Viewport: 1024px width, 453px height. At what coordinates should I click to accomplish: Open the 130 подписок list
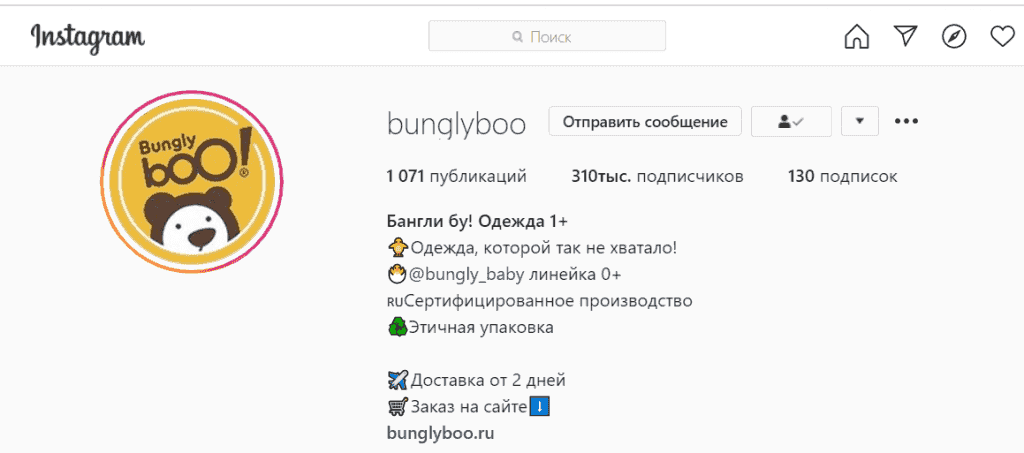[842, 176]
